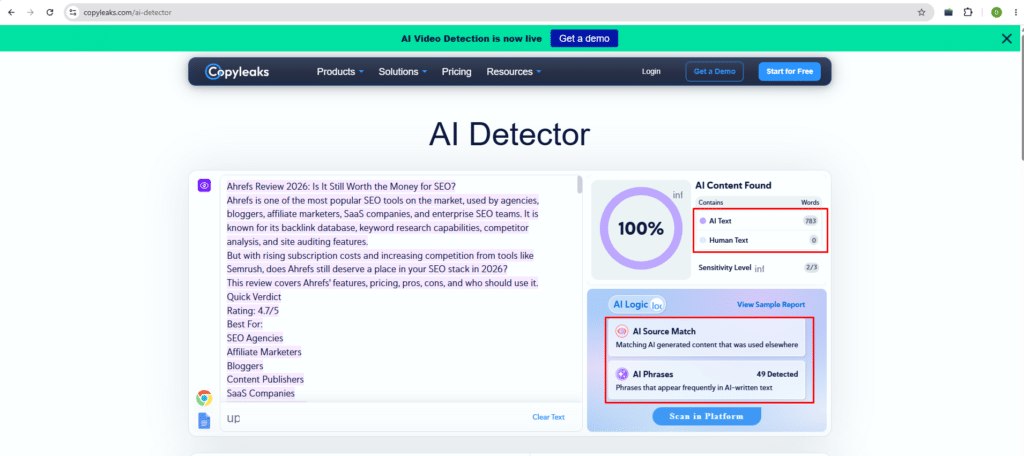
Task: Expand the Products dropdown menu
Action: [340, 72]
